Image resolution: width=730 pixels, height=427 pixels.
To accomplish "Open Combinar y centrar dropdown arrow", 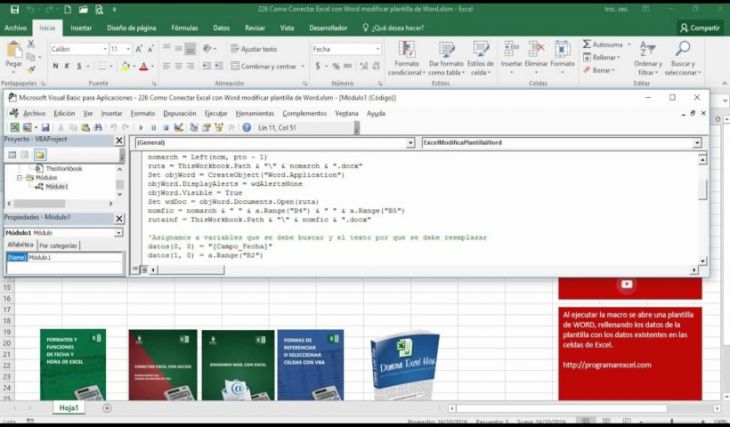I will [303, 66].
